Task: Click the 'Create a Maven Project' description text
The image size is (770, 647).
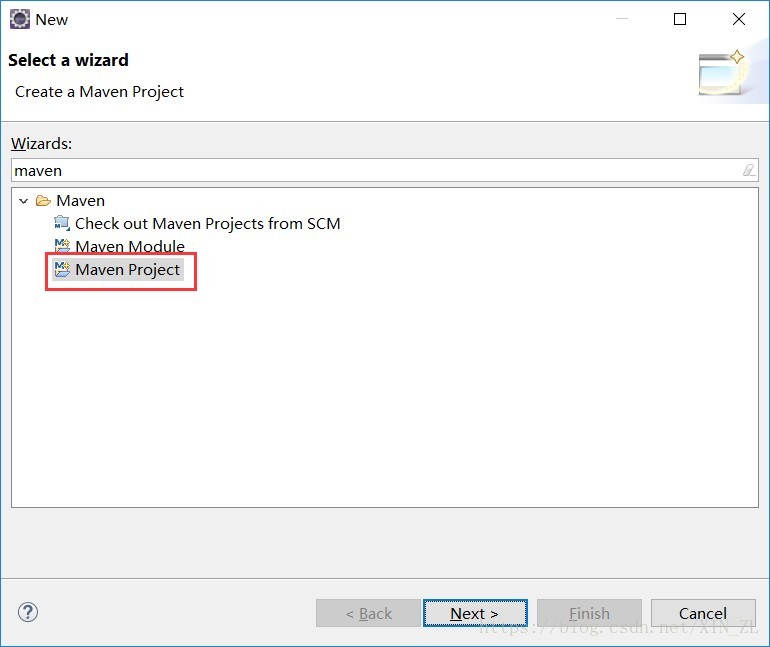Action: point(99,91)
